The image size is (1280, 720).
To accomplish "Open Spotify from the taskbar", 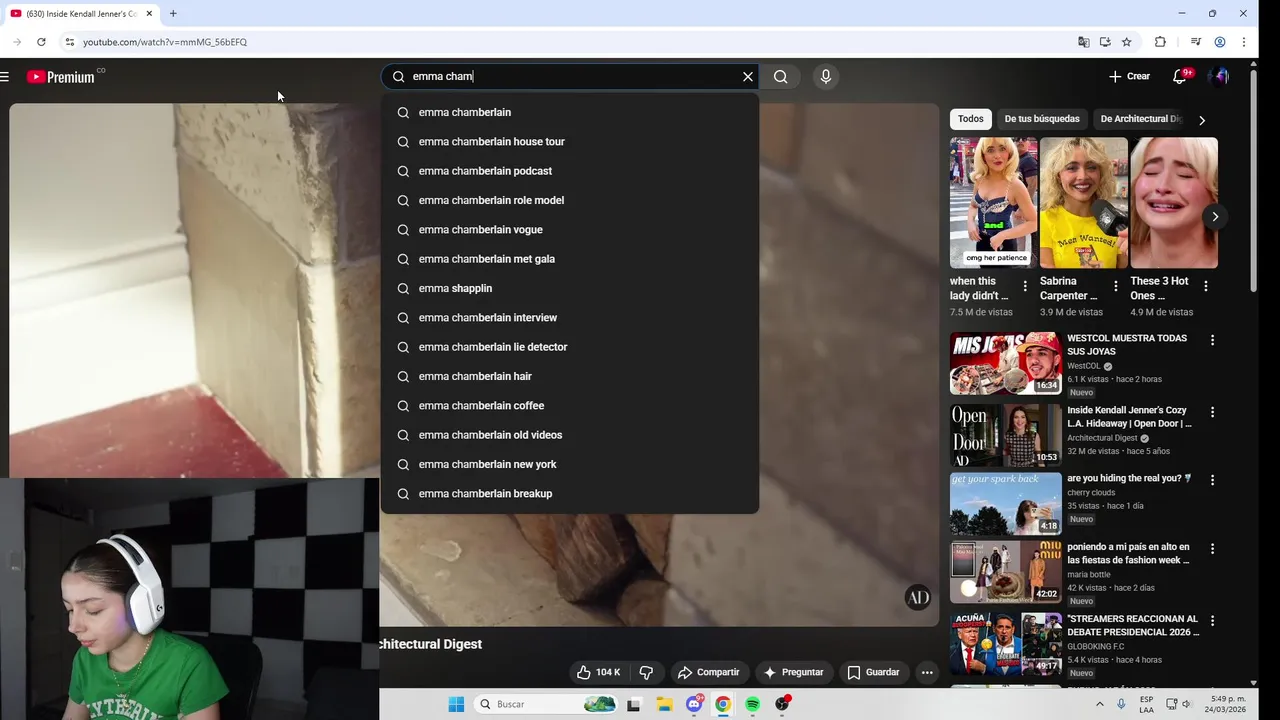I will coord(753,704).
